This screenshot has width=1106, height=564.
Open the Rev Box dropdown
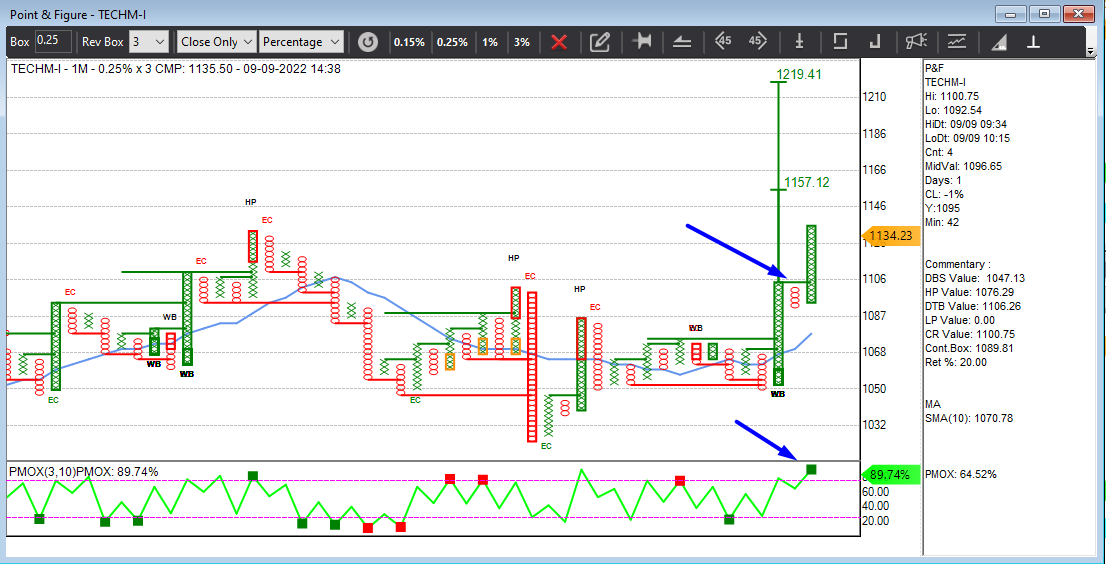(149, 42)
